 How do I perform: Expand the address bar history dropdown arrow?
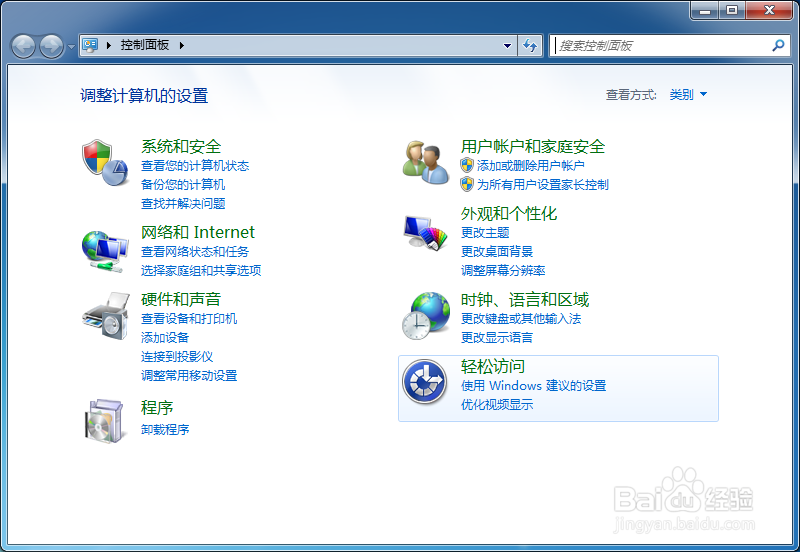click(x=507, y=46)
